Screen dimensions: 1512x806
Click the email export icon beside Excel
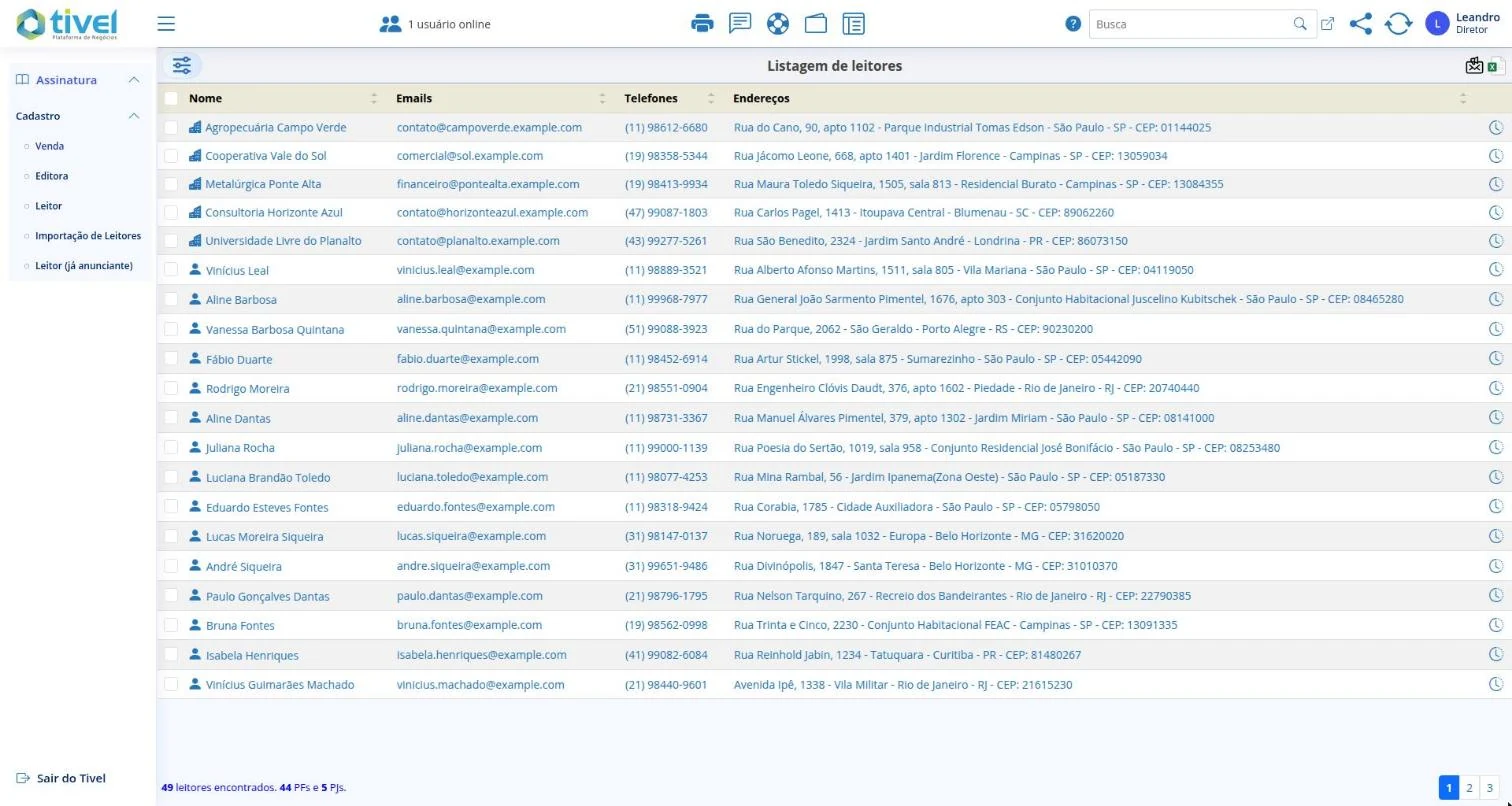pyautogui.click(x=1474, y=66)
